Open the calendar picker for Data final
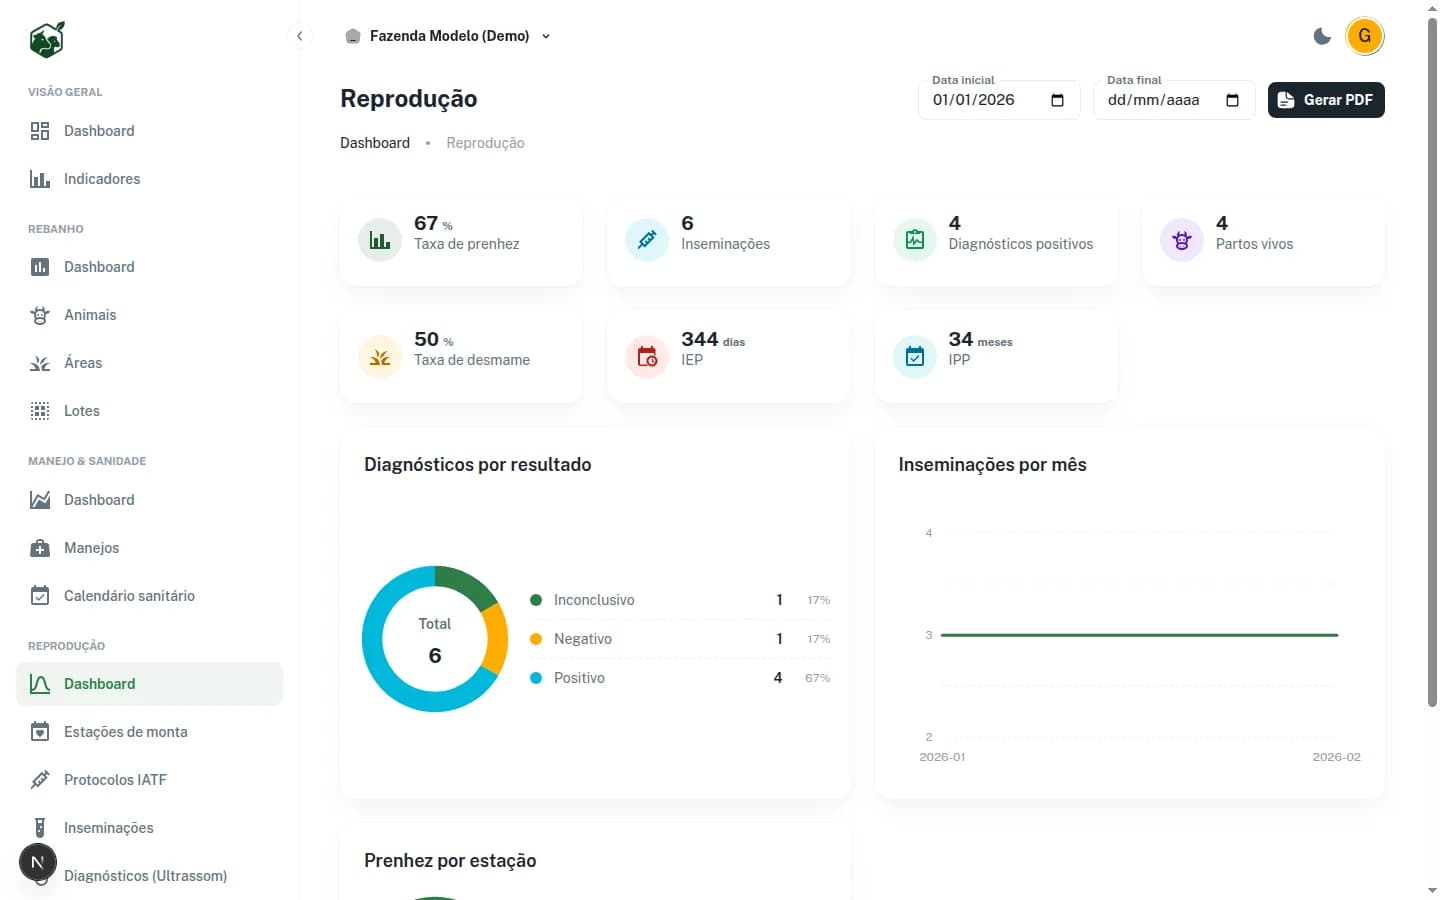Viewport: 1440px width, 900px height. pos(1232,100)
